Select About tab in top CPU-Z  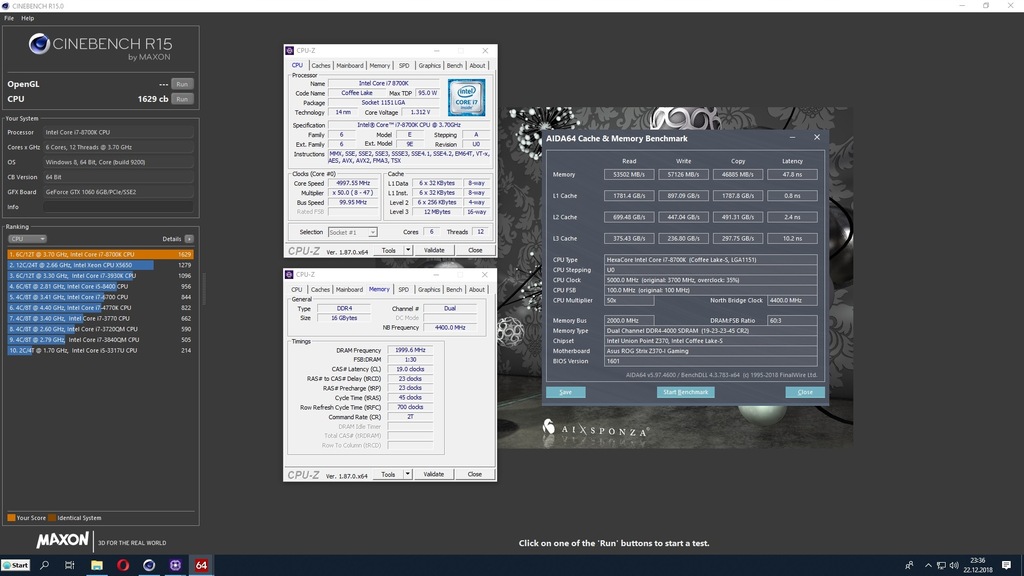(477, 65)
